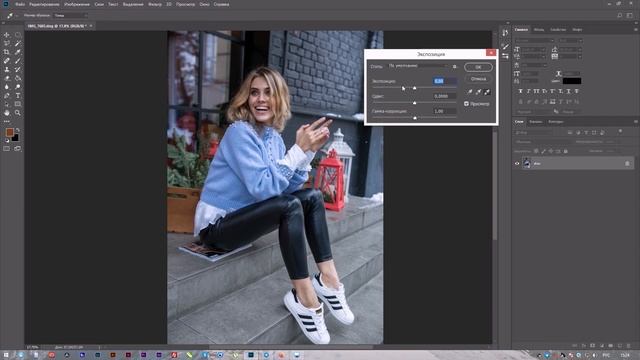This screenshot has height=360, width=640.
Task: Reset default foreground and background colors
Action: point(7,140)
